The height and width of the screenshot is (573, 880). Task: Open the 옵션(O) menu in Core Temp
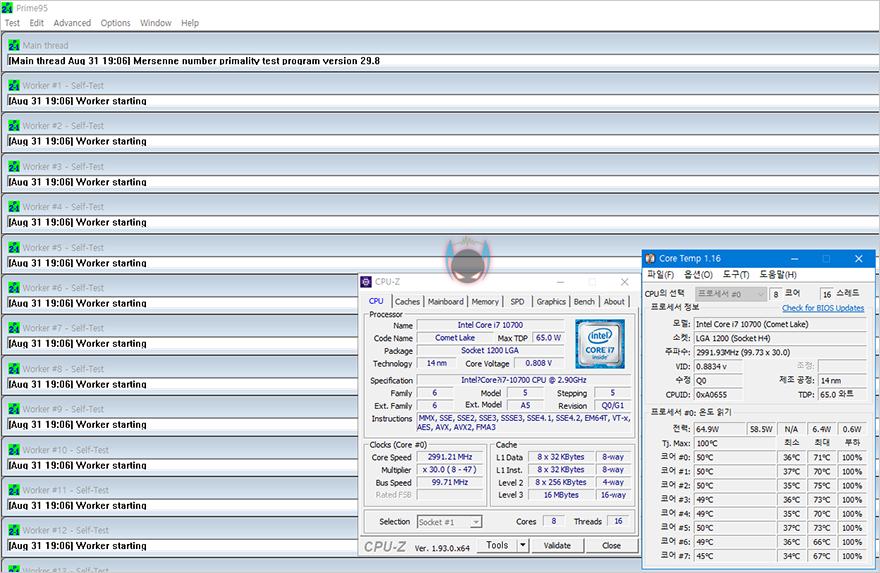[x=698, y=274]
